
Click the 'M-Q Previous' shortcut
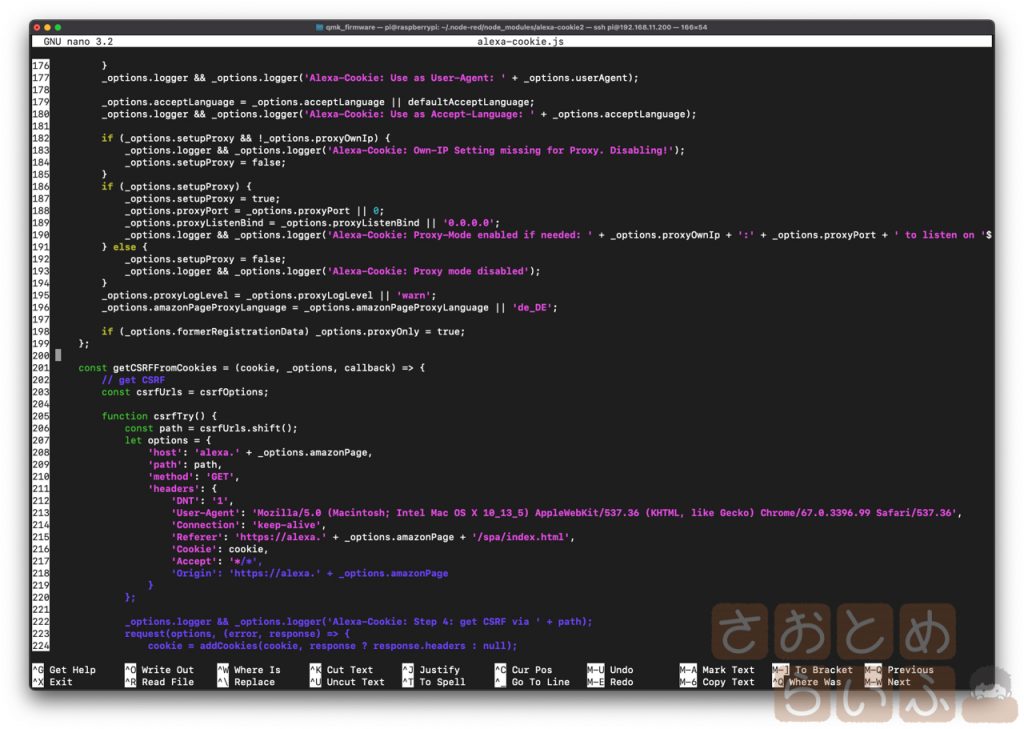pyautogui.click(x=899, y=670)
